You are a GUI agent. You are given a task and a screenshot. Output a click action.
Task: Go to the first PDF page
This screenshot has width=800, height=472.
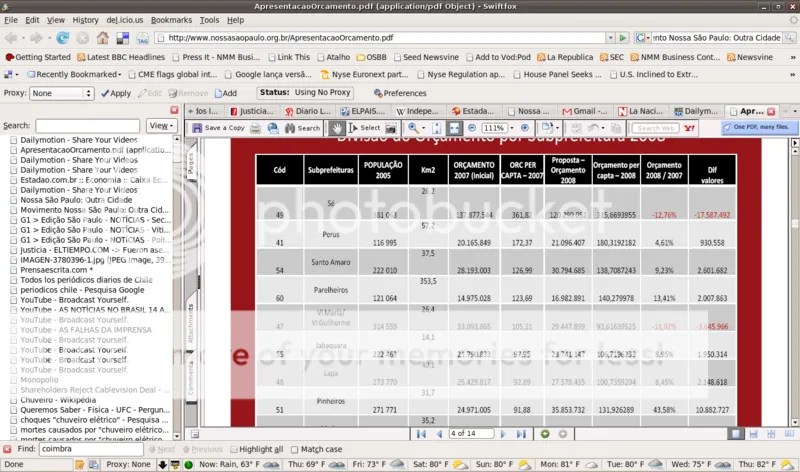421,434
